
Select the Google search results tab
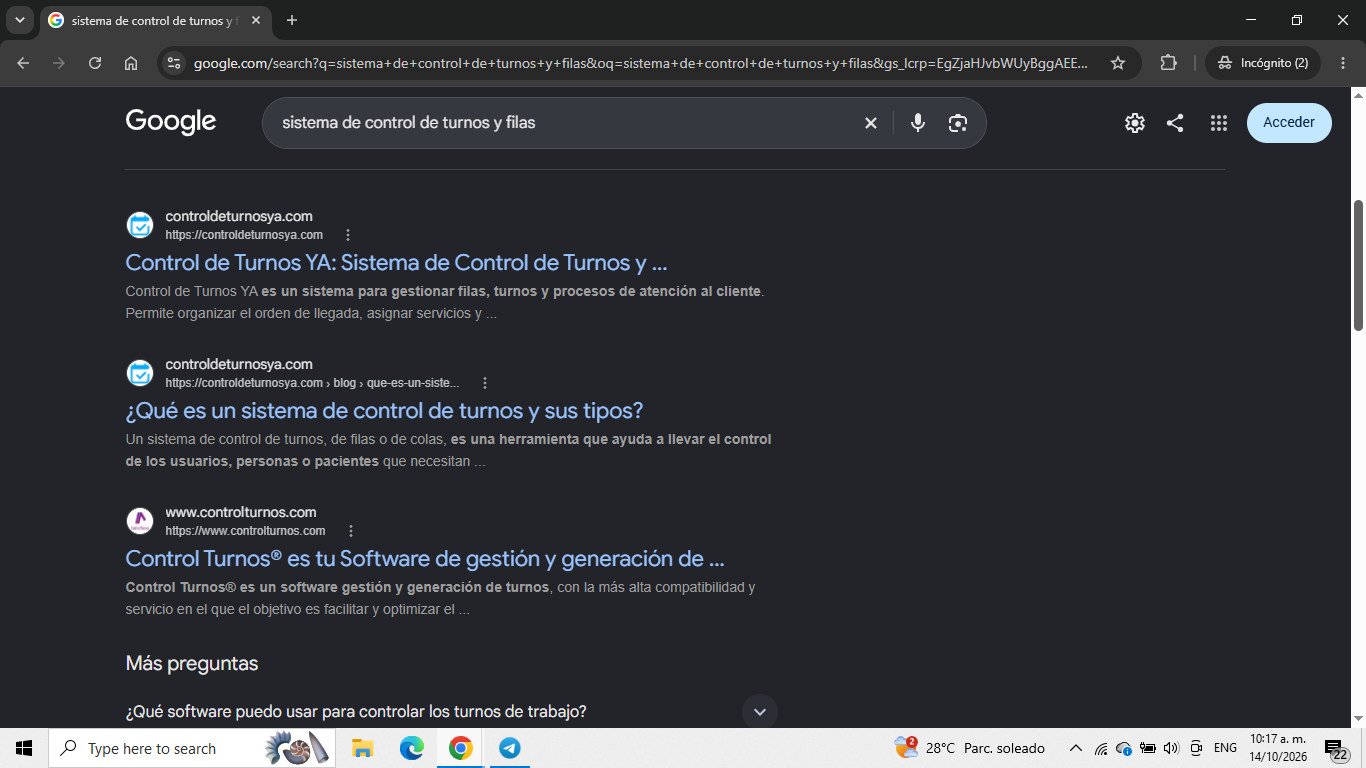click(155, 20)
